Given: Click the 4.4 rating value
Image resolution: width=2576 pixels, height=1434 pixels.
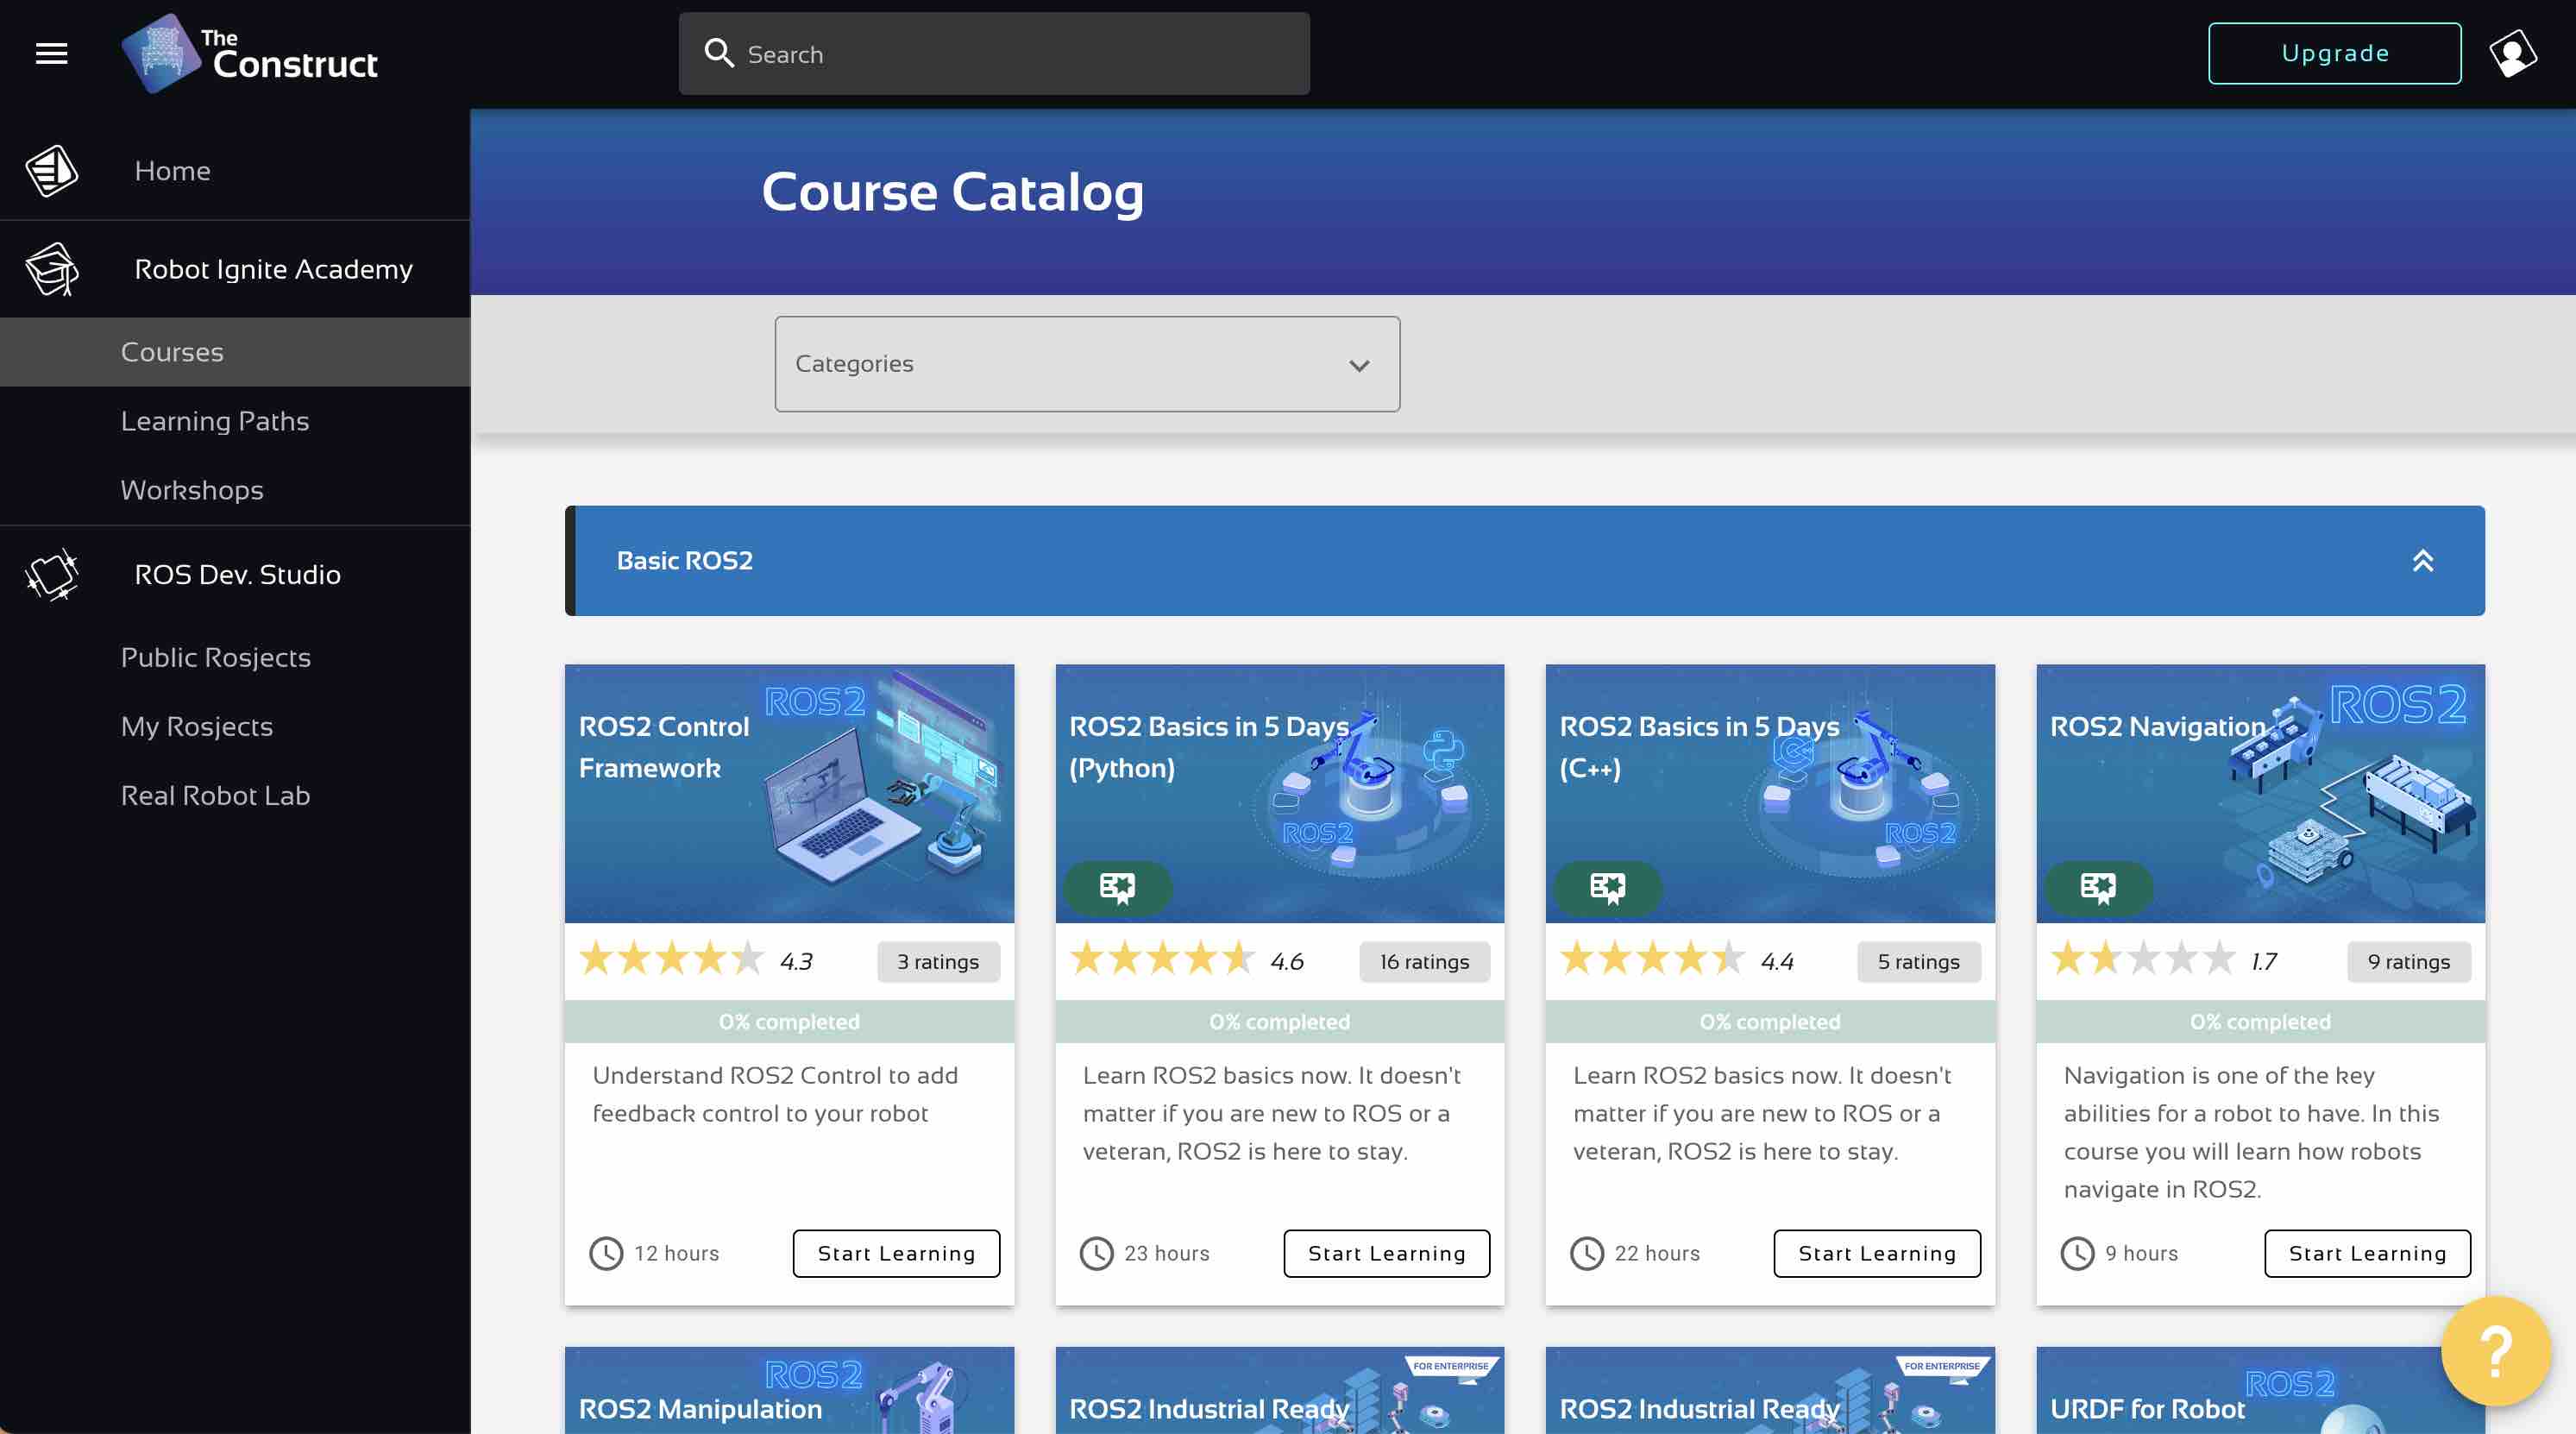Looking at the screenshot, I should point(1777,962).
